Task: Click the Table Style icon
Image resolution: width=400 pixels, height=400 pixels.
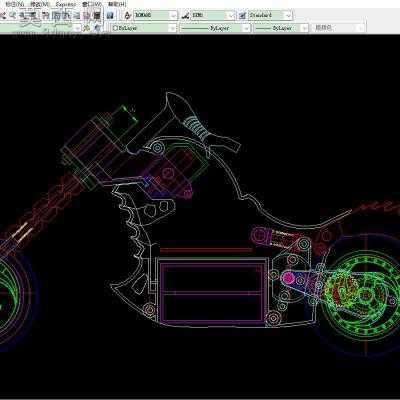Action: 242,15
